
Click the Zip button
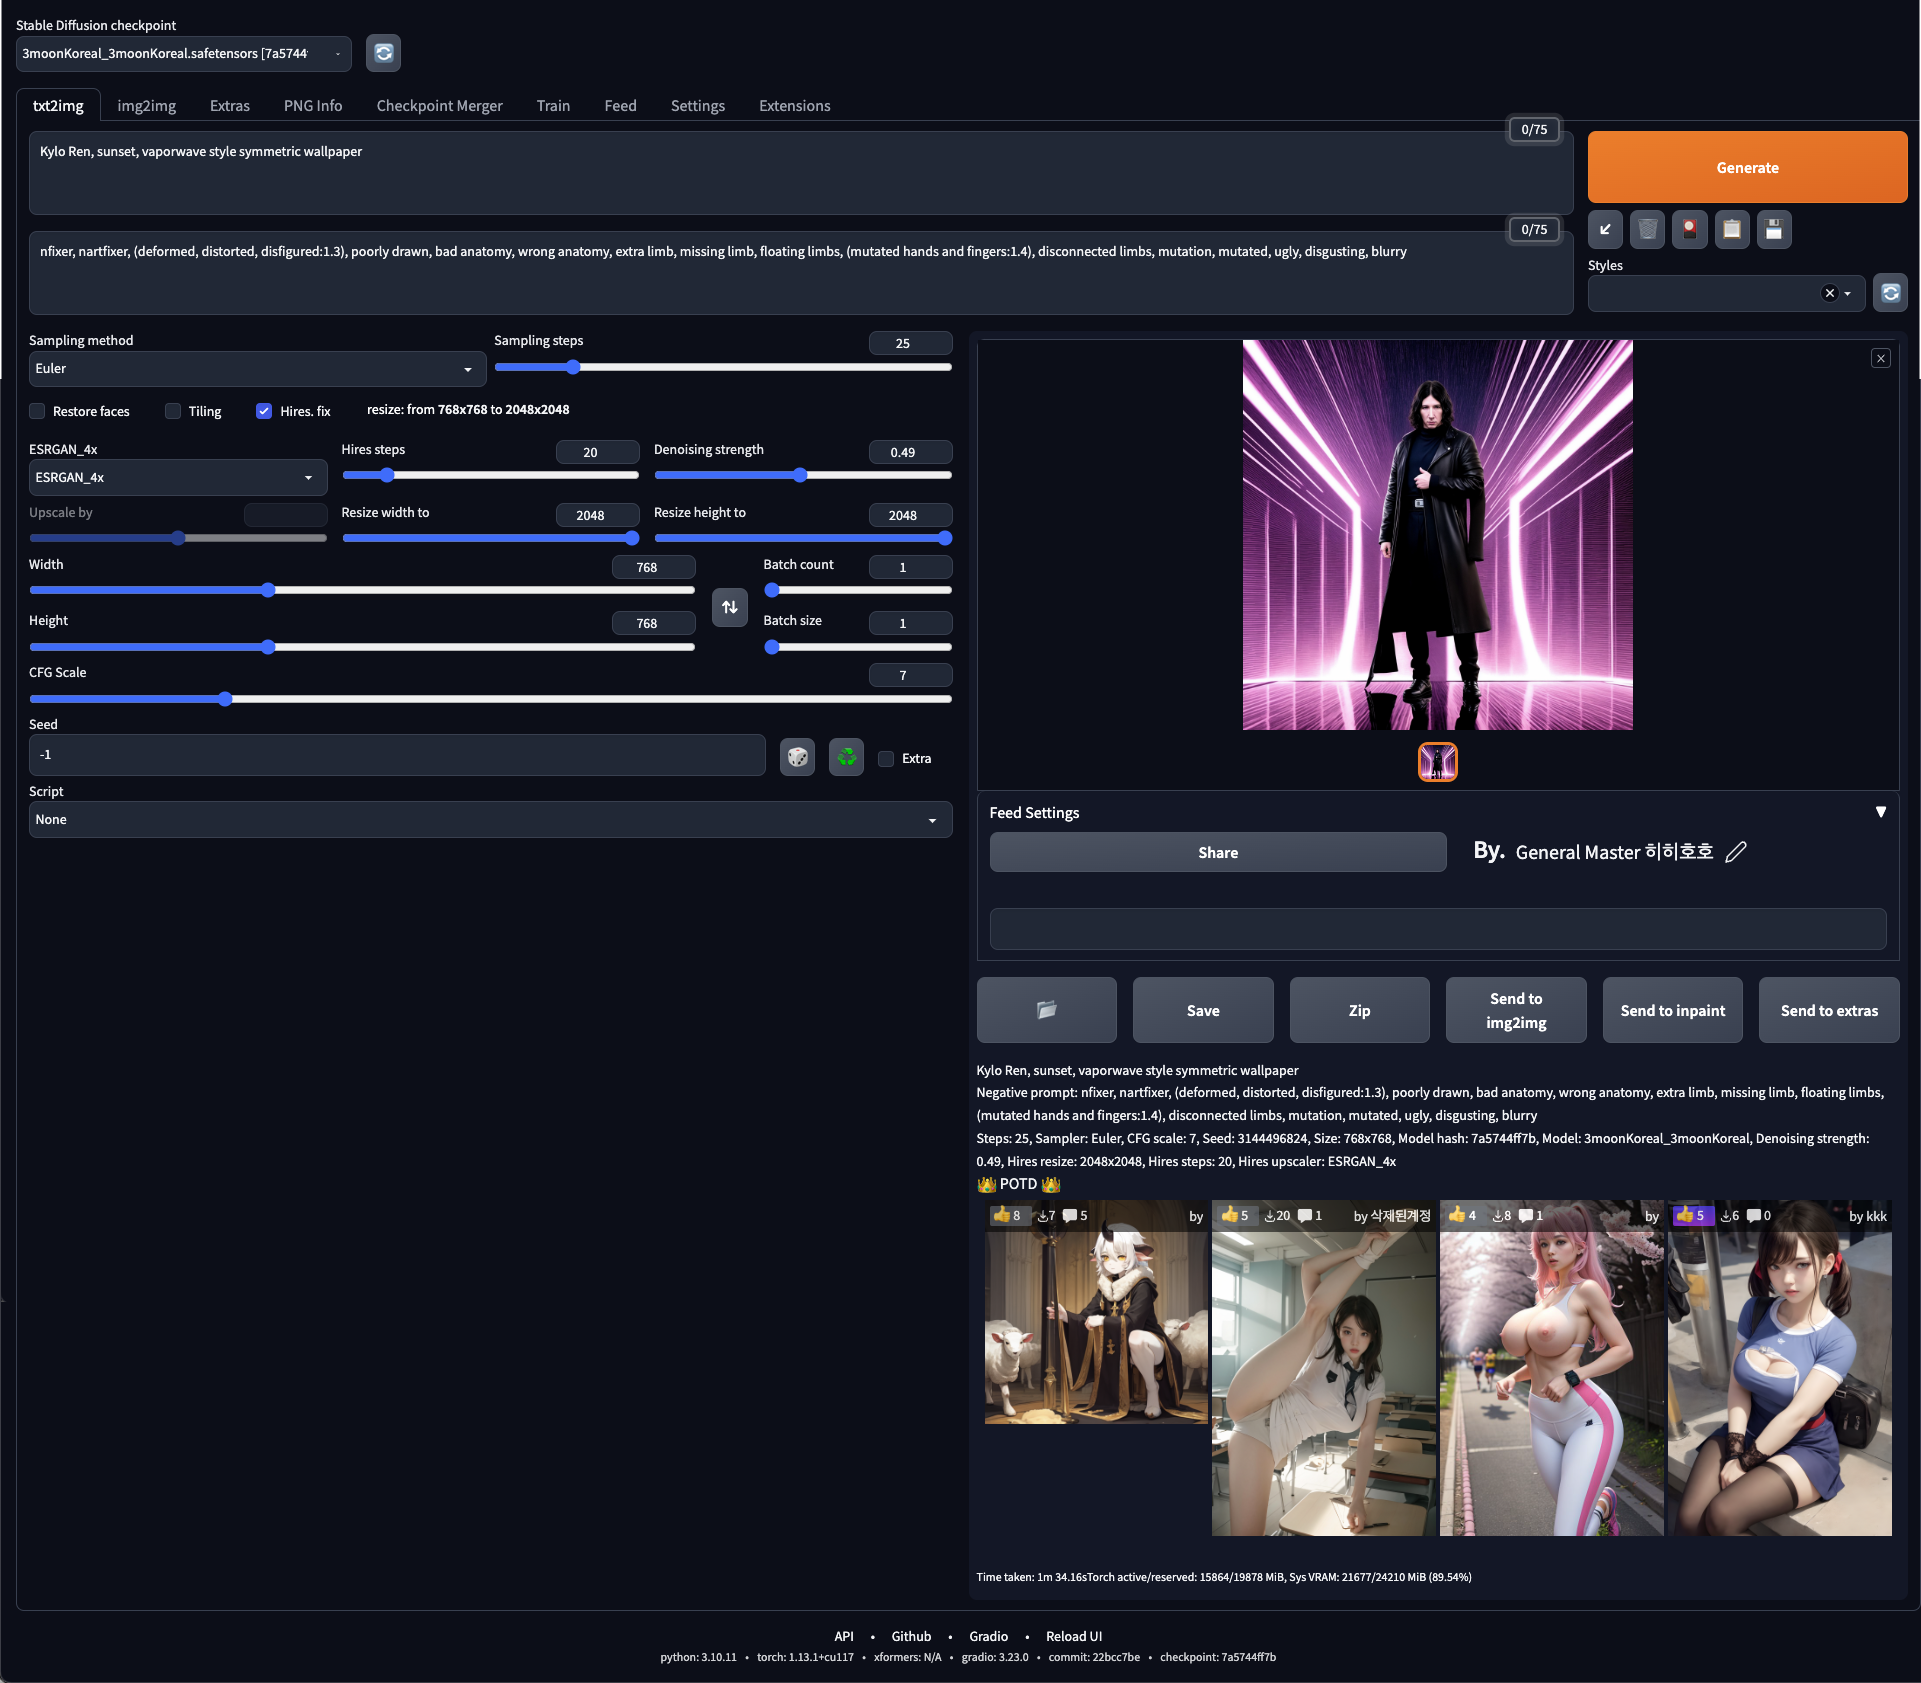pyautogui.click(x=1359, y=1010)
